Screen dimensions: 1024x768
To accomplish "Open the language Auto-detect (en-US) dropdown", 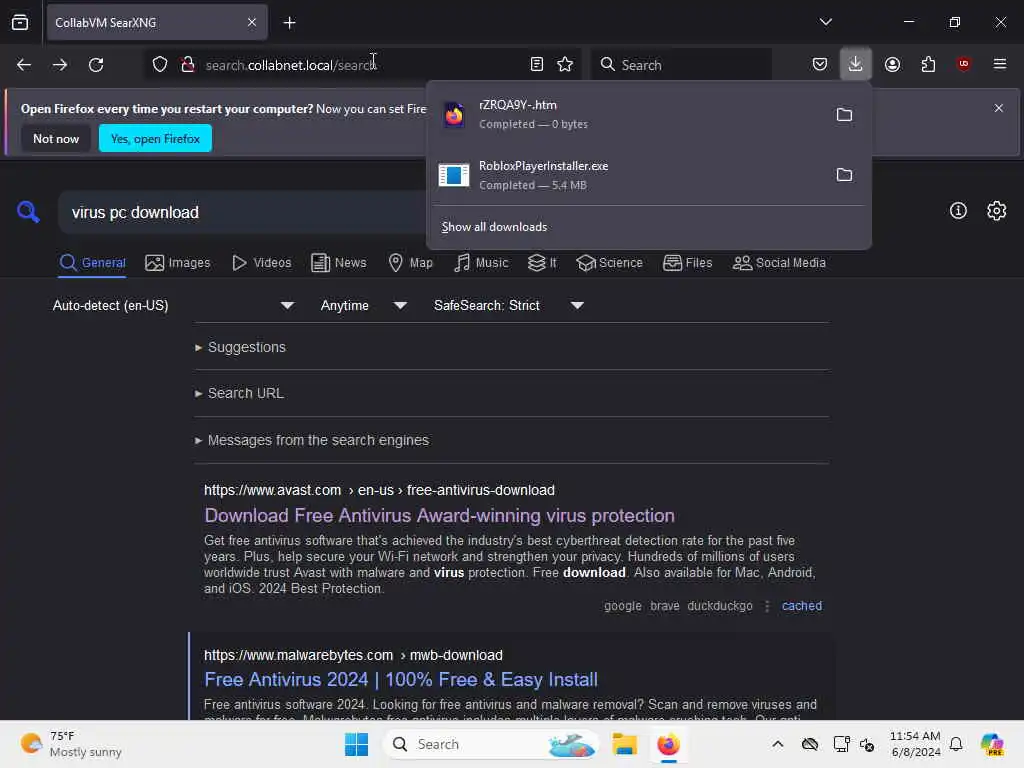I will 173,305.
